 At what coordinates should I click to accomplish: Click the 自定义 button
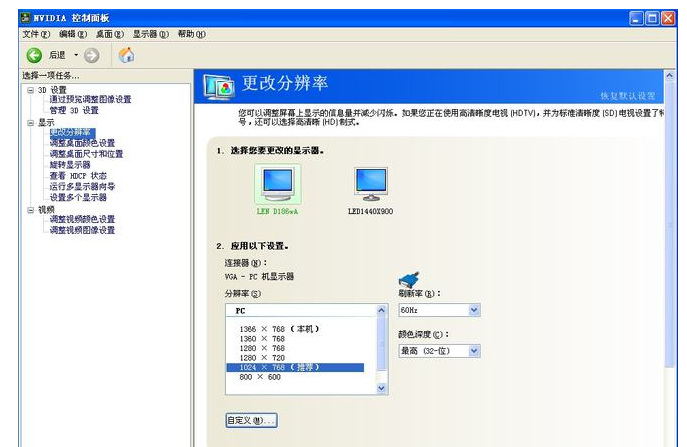click(251, 420)
